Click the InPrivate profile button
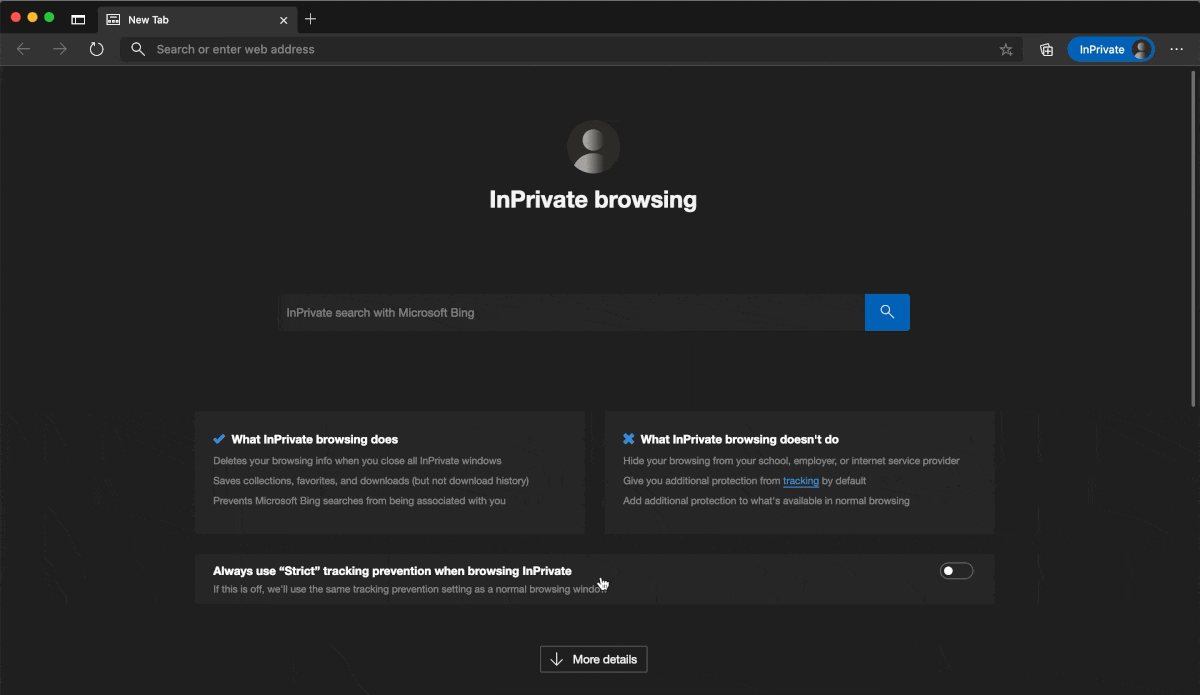Viewport: 1200px width, 695px height. pos(1111,49)
